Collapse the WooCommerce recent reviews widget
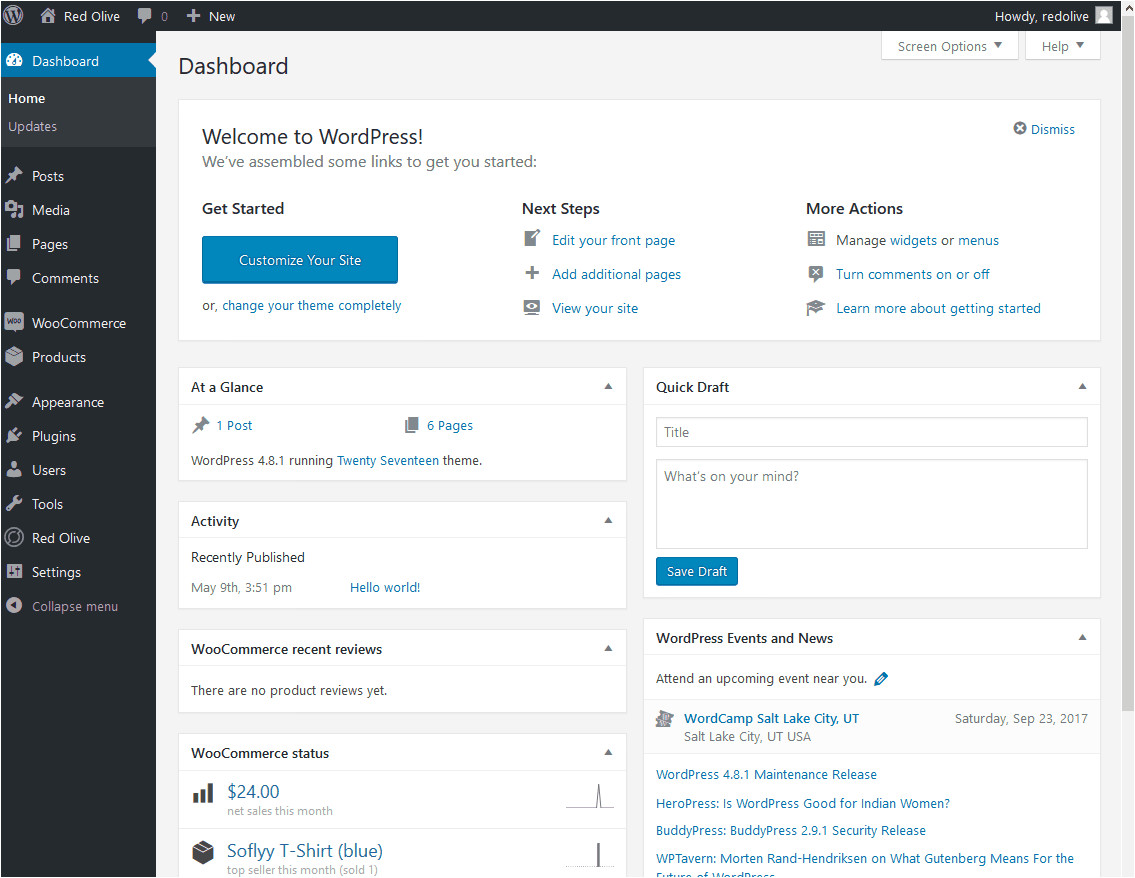Screen dimensions: 1135x878 (609, 649)
